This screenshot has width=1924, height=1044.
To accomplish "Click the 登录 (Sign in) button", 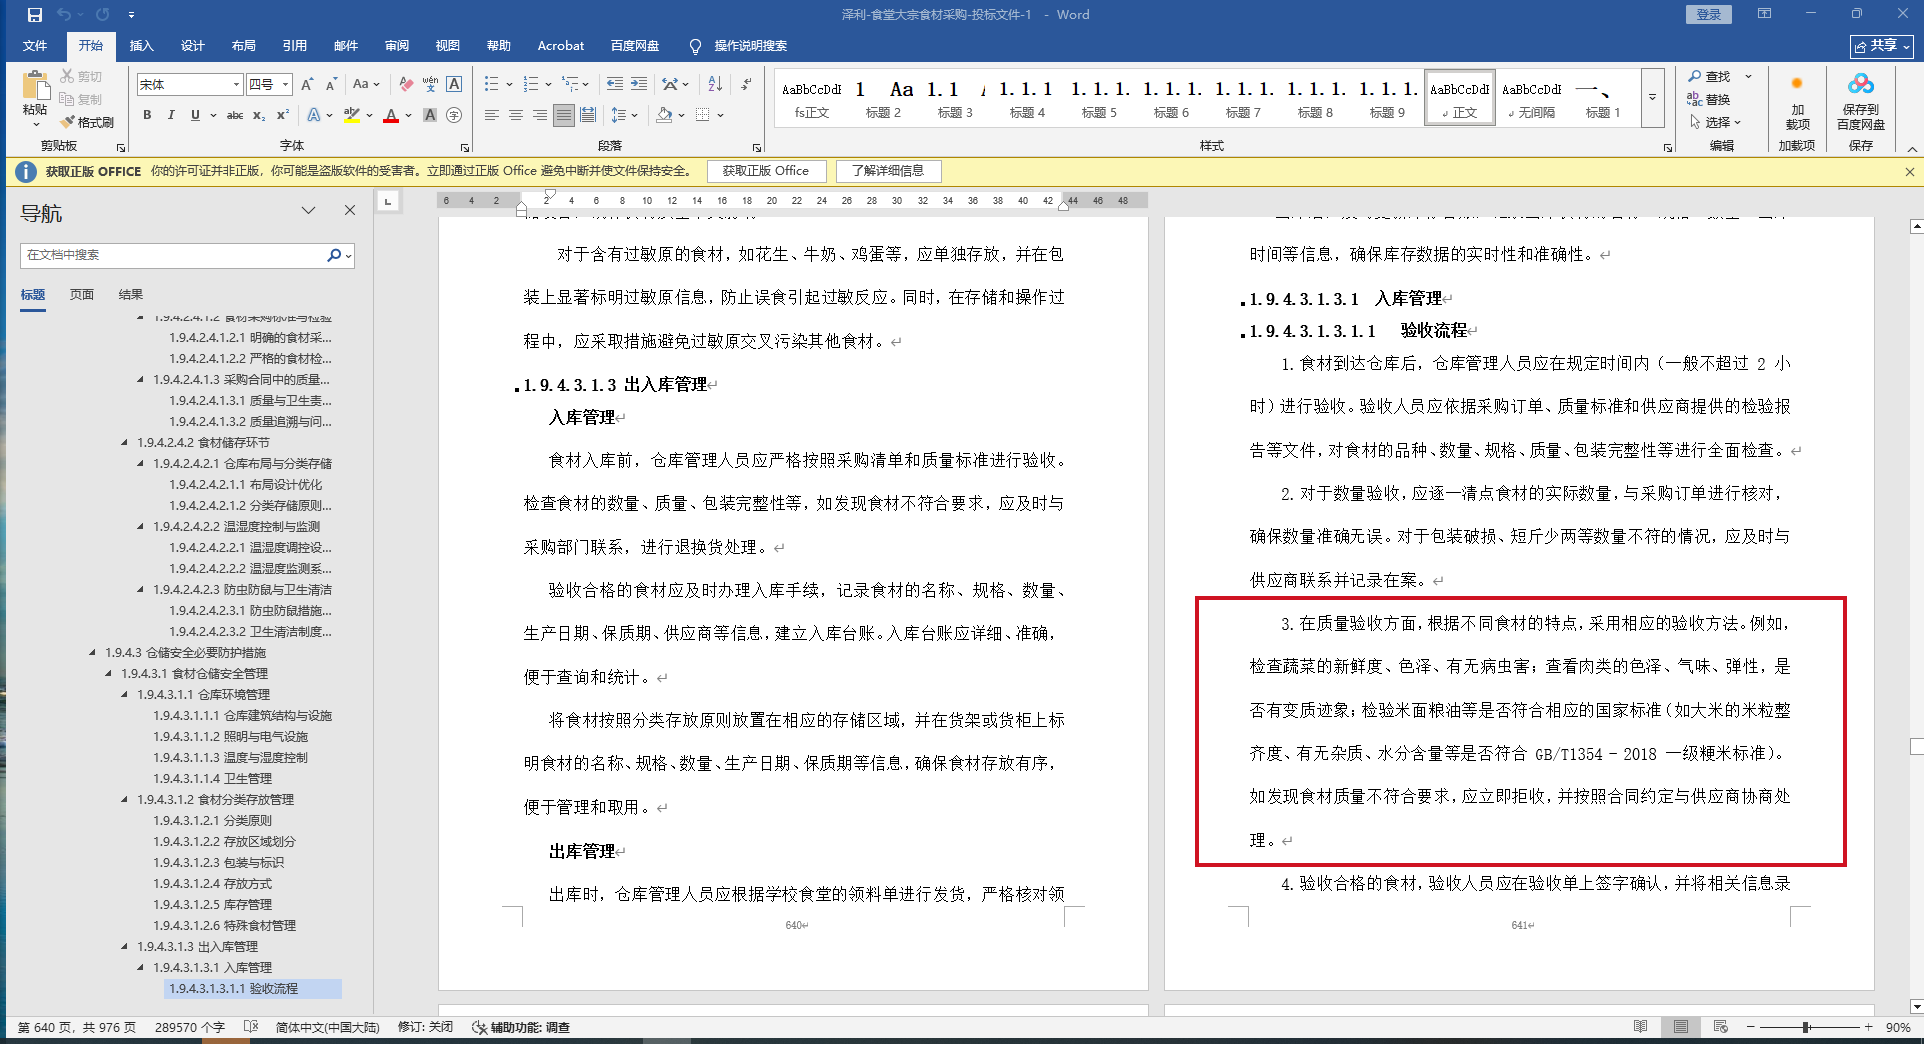I will (x=1709, y=14).
